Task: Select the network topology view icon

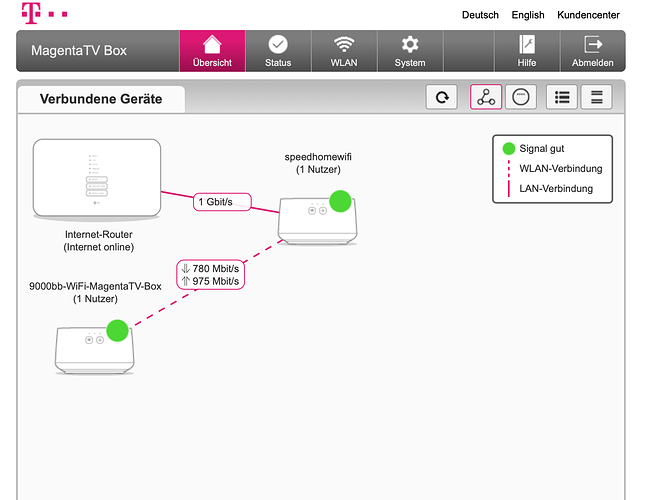Action: pyautogui.click(x=486, y=97)
